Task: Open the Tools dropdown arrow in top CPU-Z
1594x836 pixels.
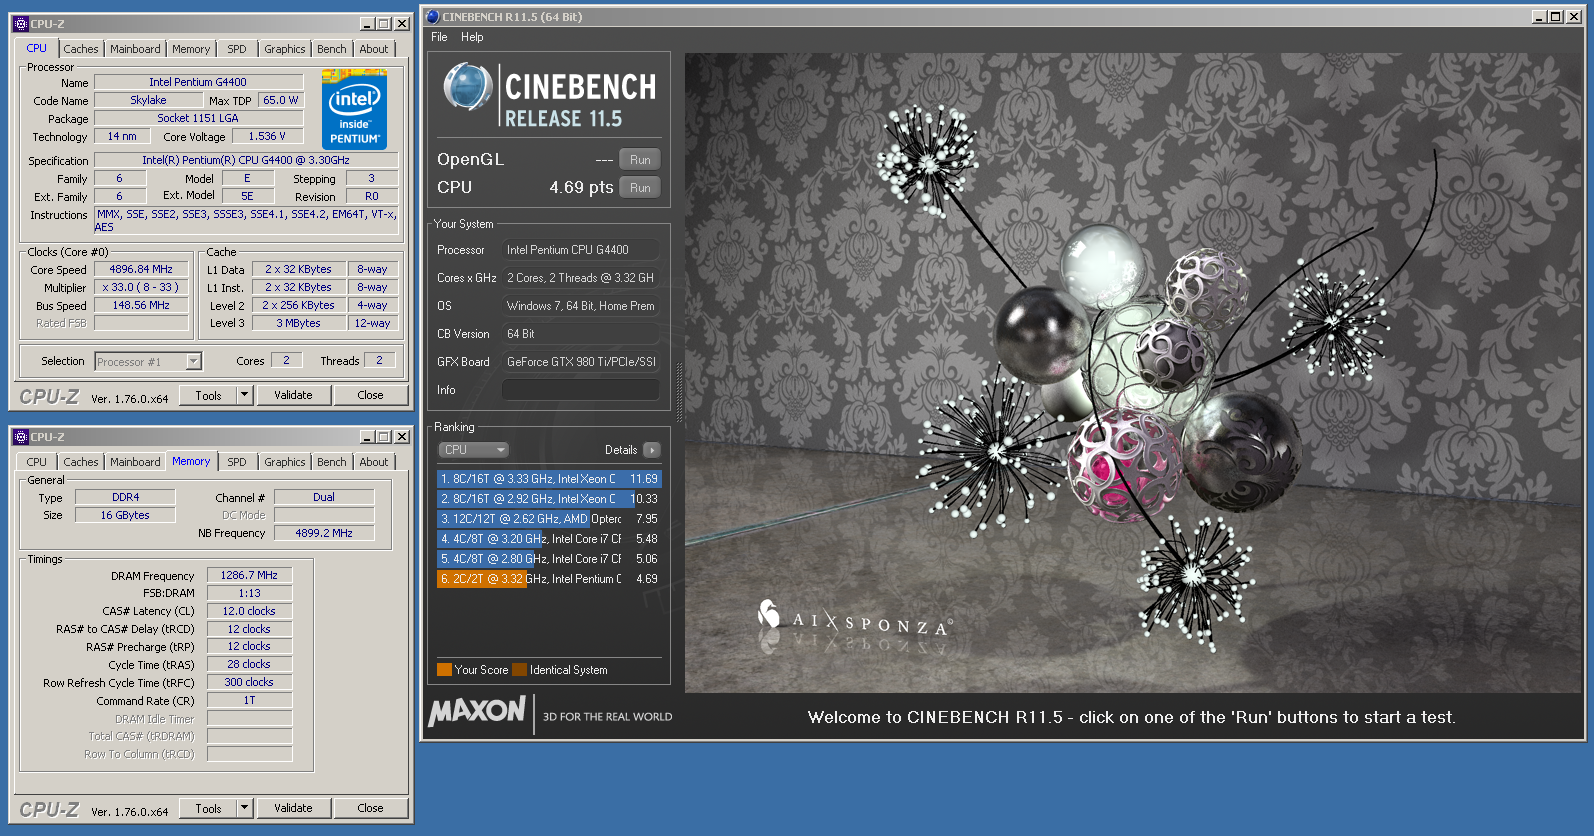Action: pos(244,395)
